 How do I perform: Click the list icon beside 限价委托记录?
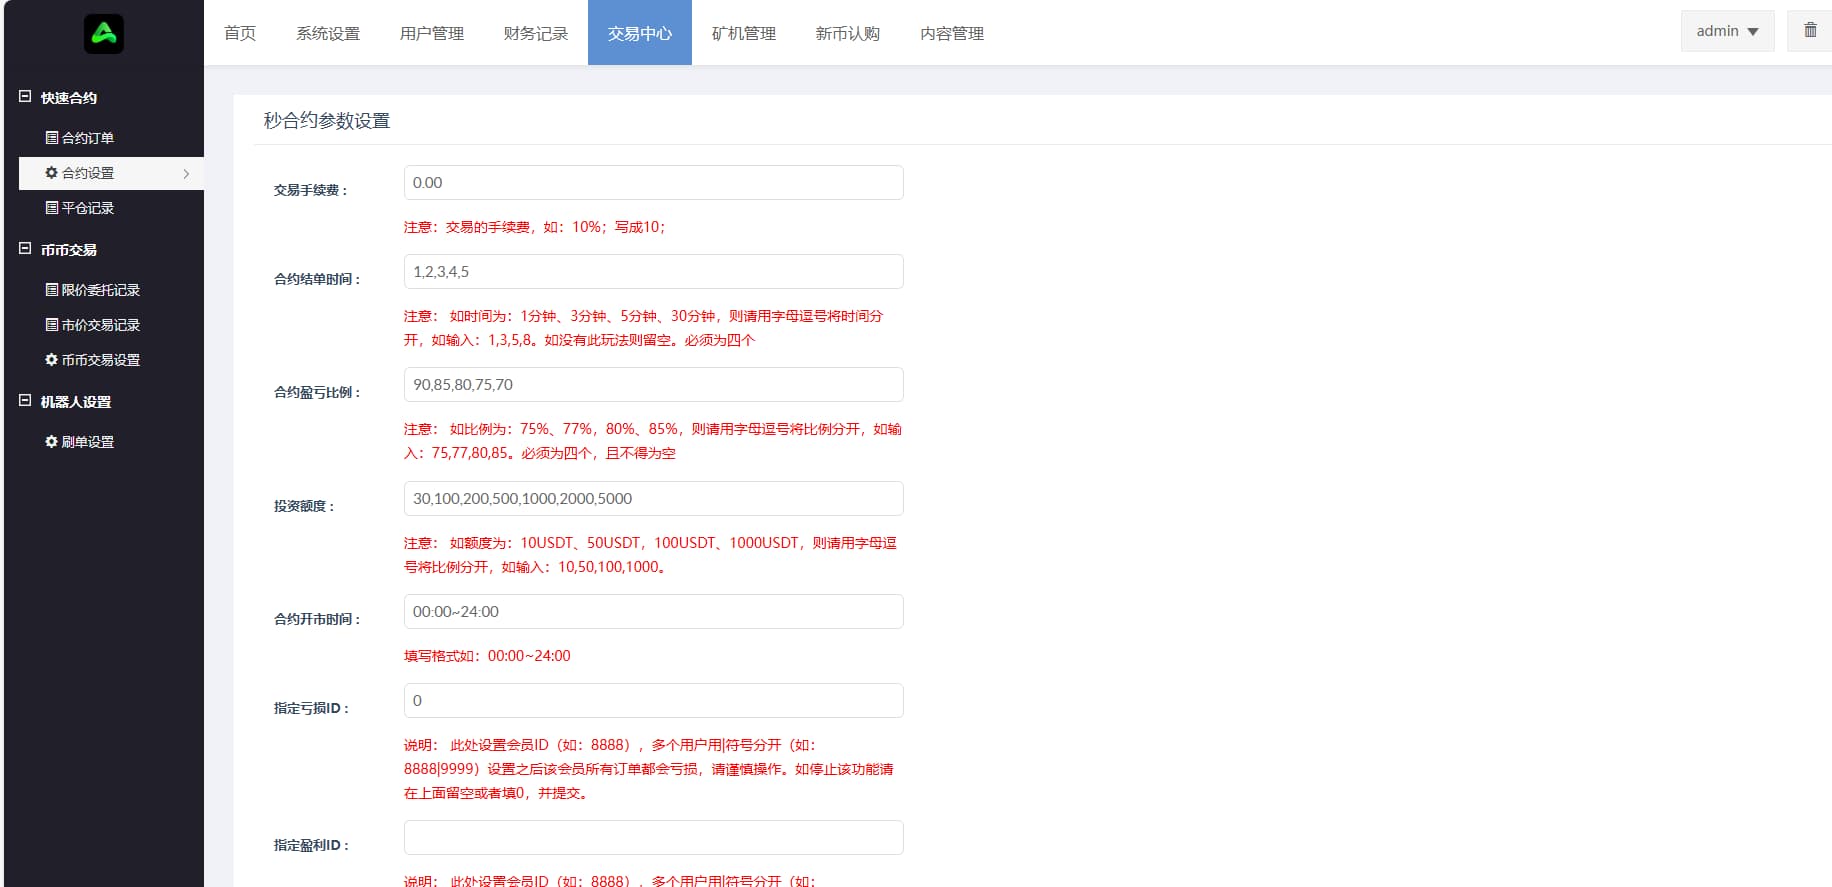(x=52, y=290)
